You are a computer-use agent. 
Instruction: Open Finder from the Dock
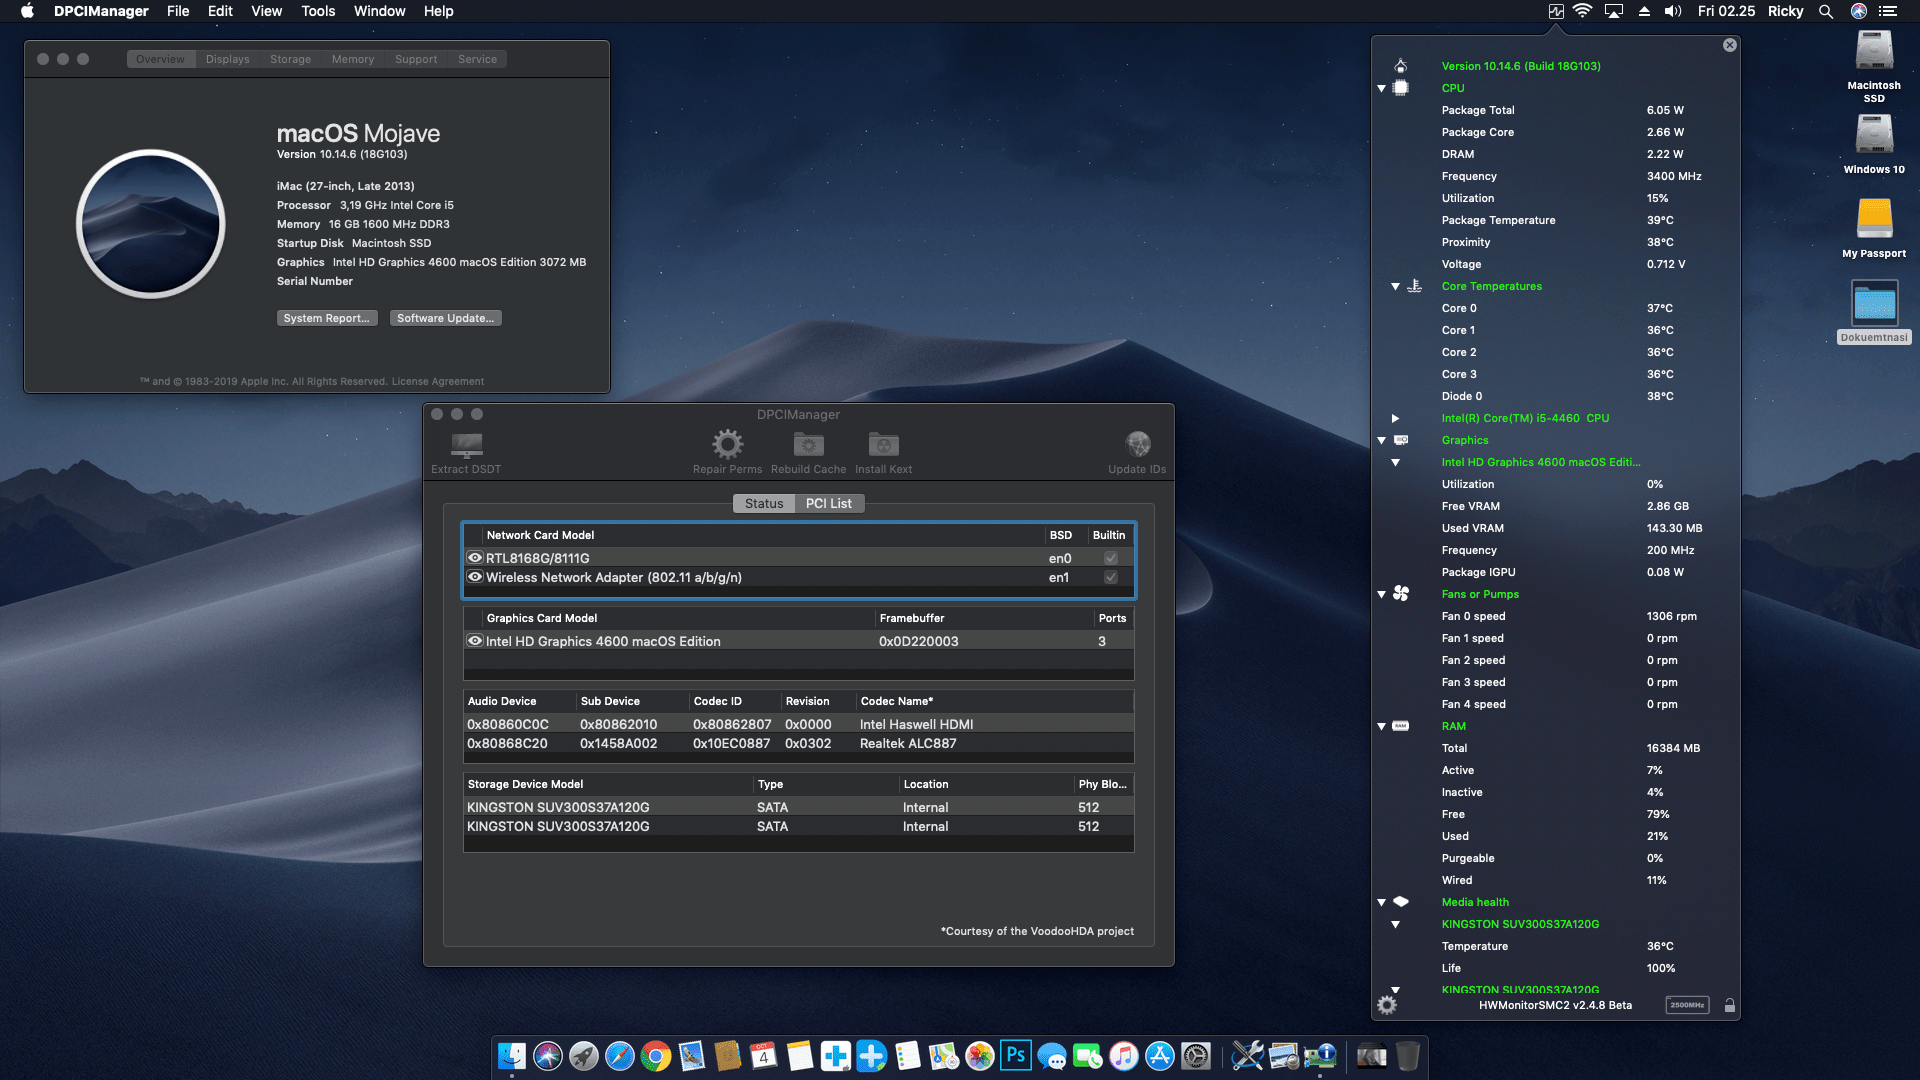coord(512,1055)
